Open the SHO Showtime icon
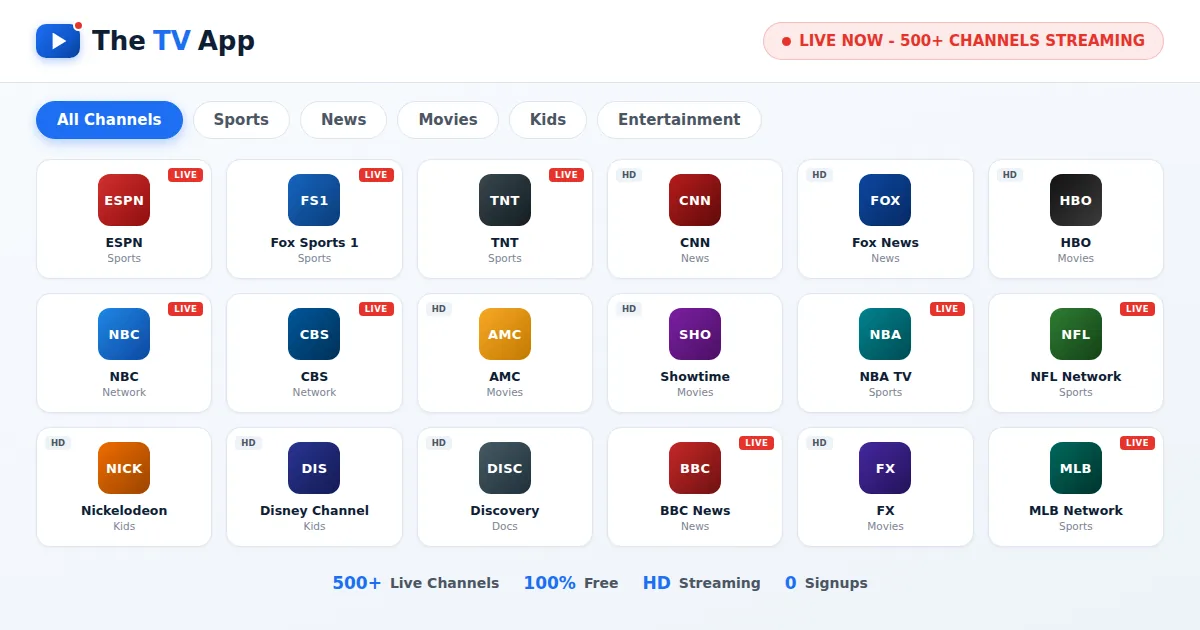 (x=695, y=334)
